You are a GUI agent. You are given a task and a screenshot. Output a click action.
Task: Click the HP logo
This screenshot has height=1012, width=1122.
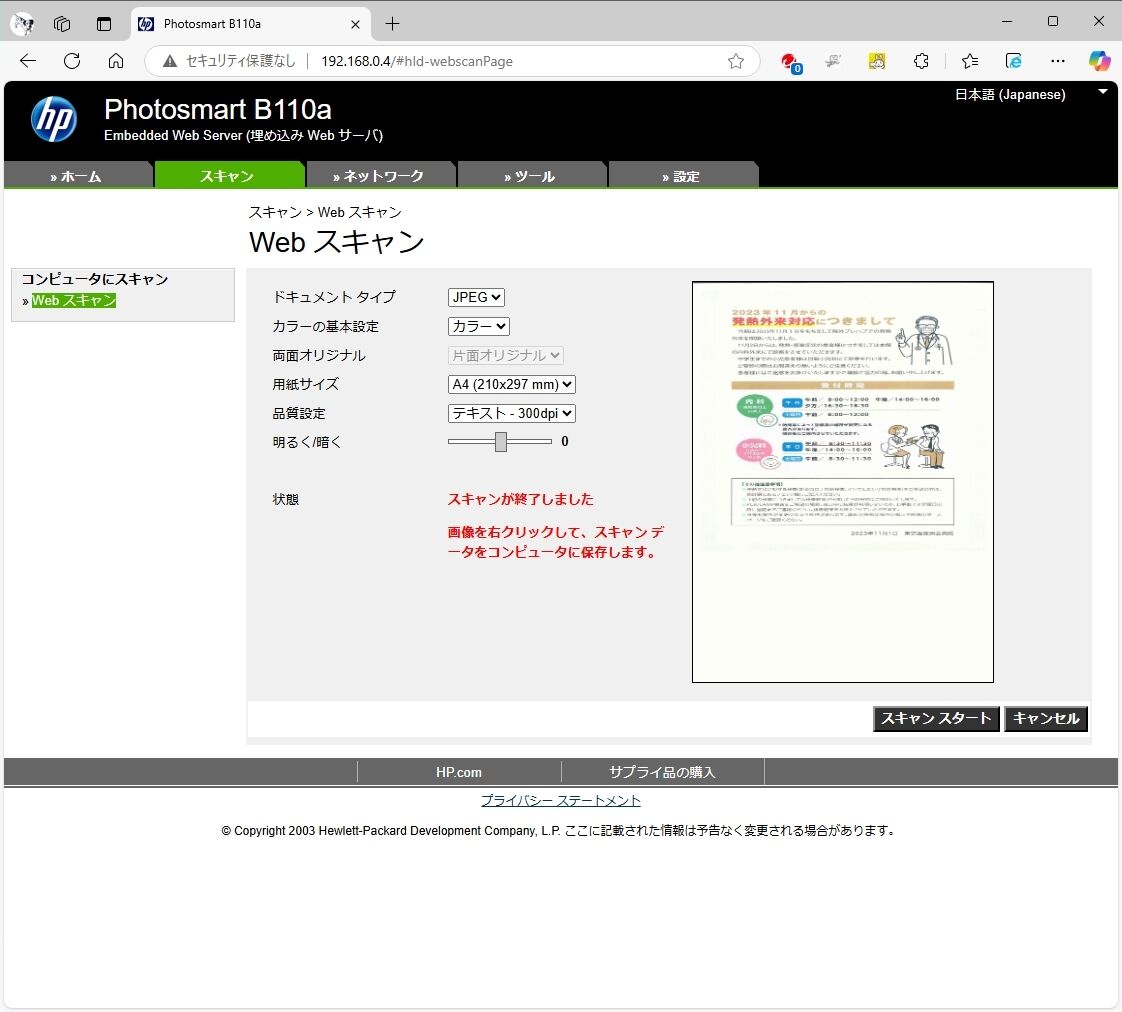point(54,120)
